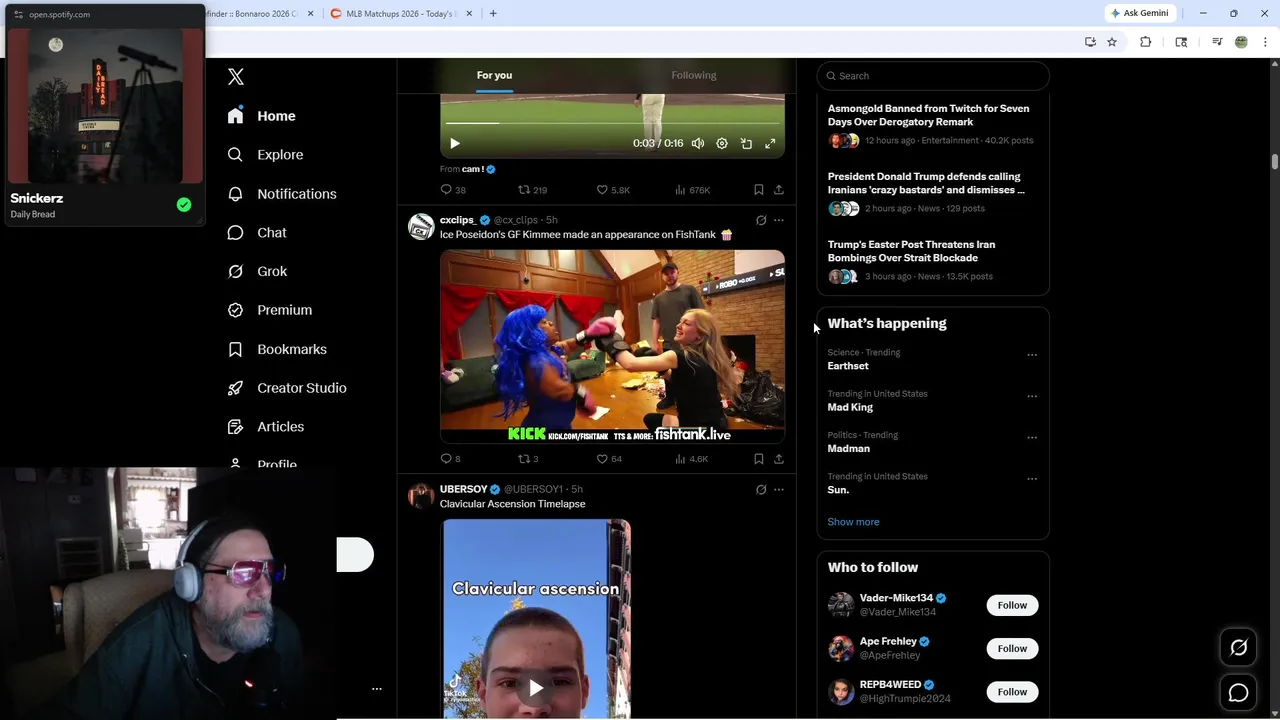This screenshot has height=720, width=1280.
Task: Like the post with 5.8K likes
Action: pyautogui.click(x=613, y=190)
